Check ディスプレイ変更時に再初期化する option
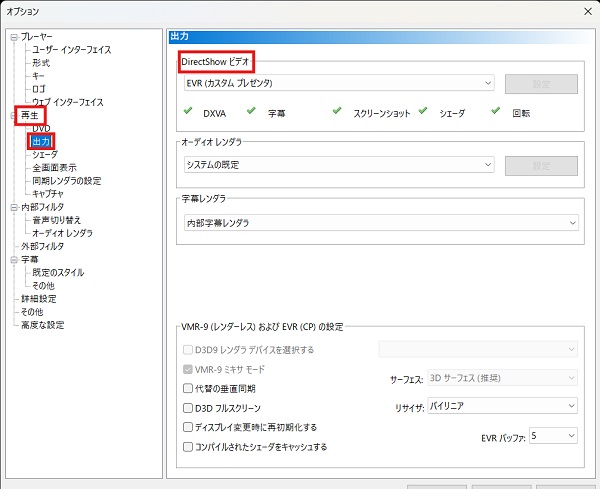This screenshot has width=600, height=489. point(188,426)
